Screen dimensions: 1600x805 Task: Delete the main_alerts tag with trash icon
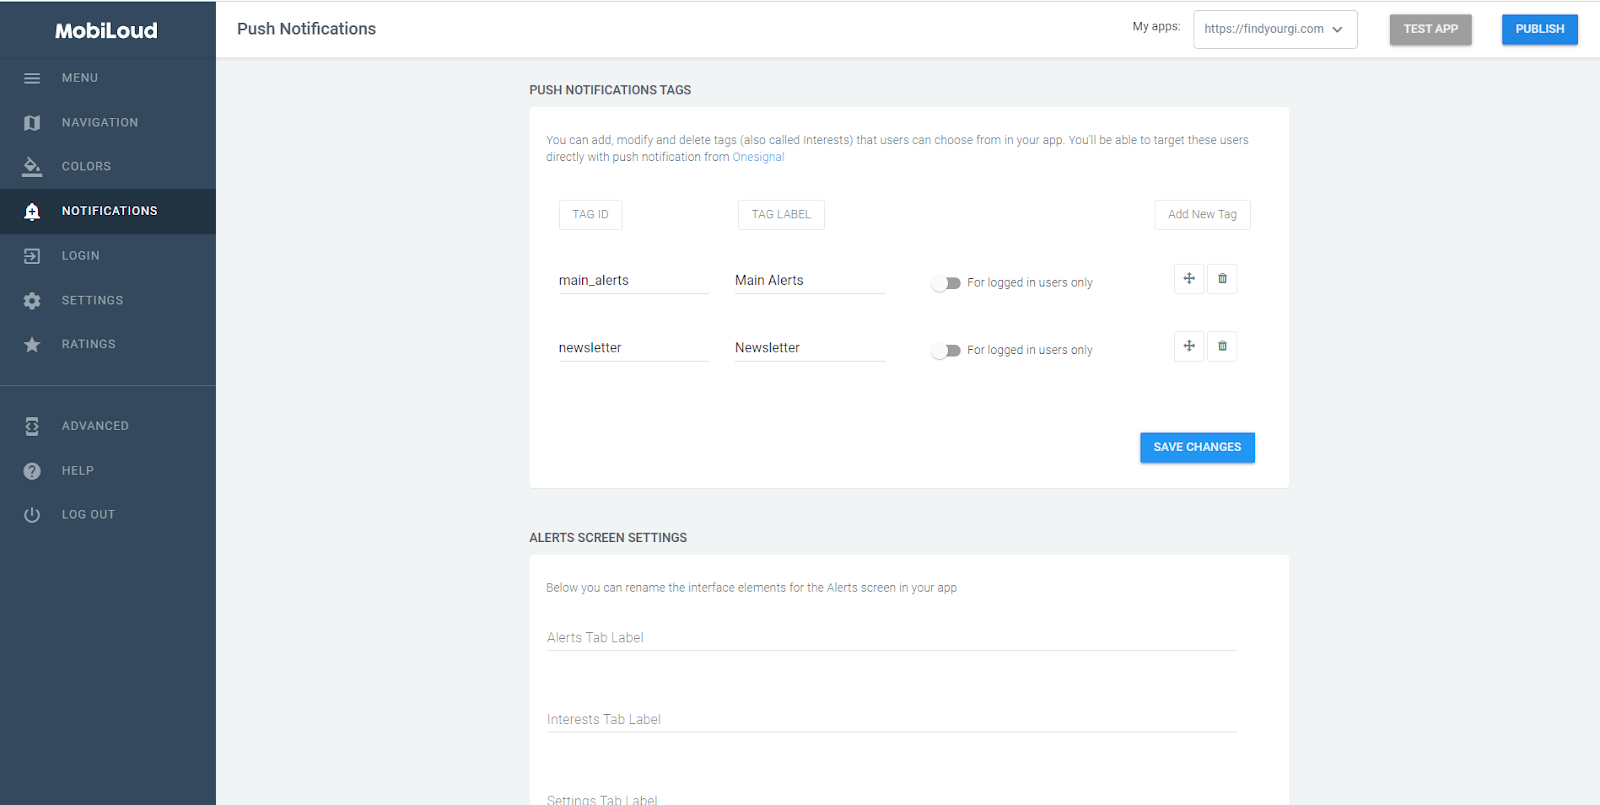1222,279
